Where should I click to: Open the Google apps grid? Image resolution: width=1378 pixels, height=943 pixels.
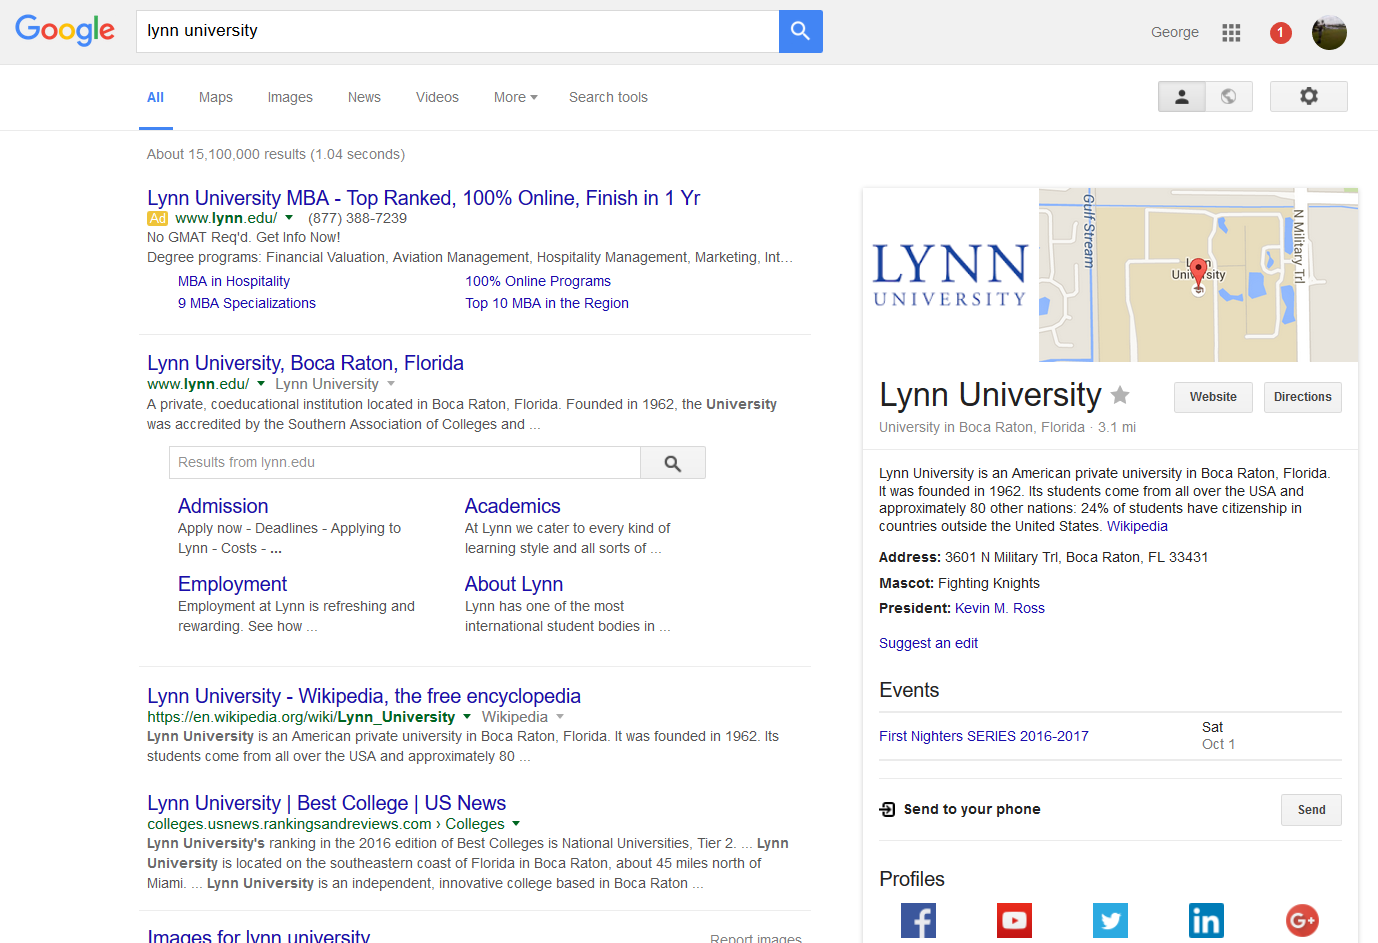1231,33
